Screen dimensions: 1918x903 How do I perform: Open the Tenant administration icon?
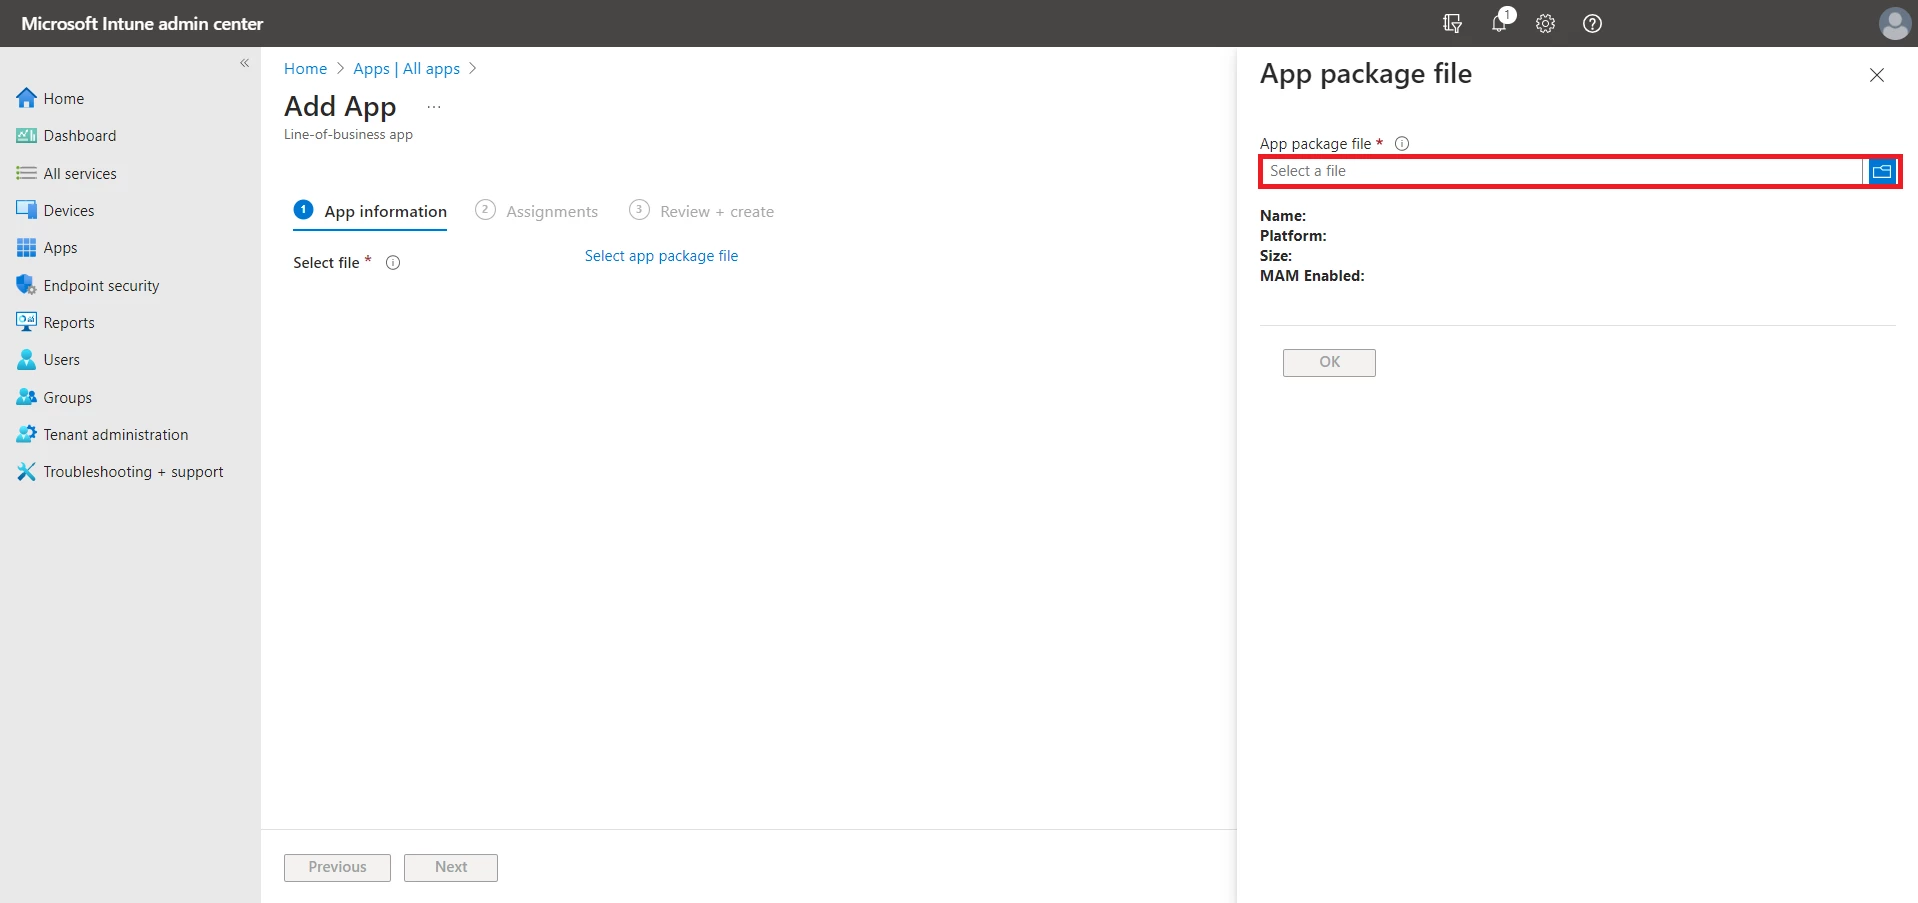click(27, 434)
